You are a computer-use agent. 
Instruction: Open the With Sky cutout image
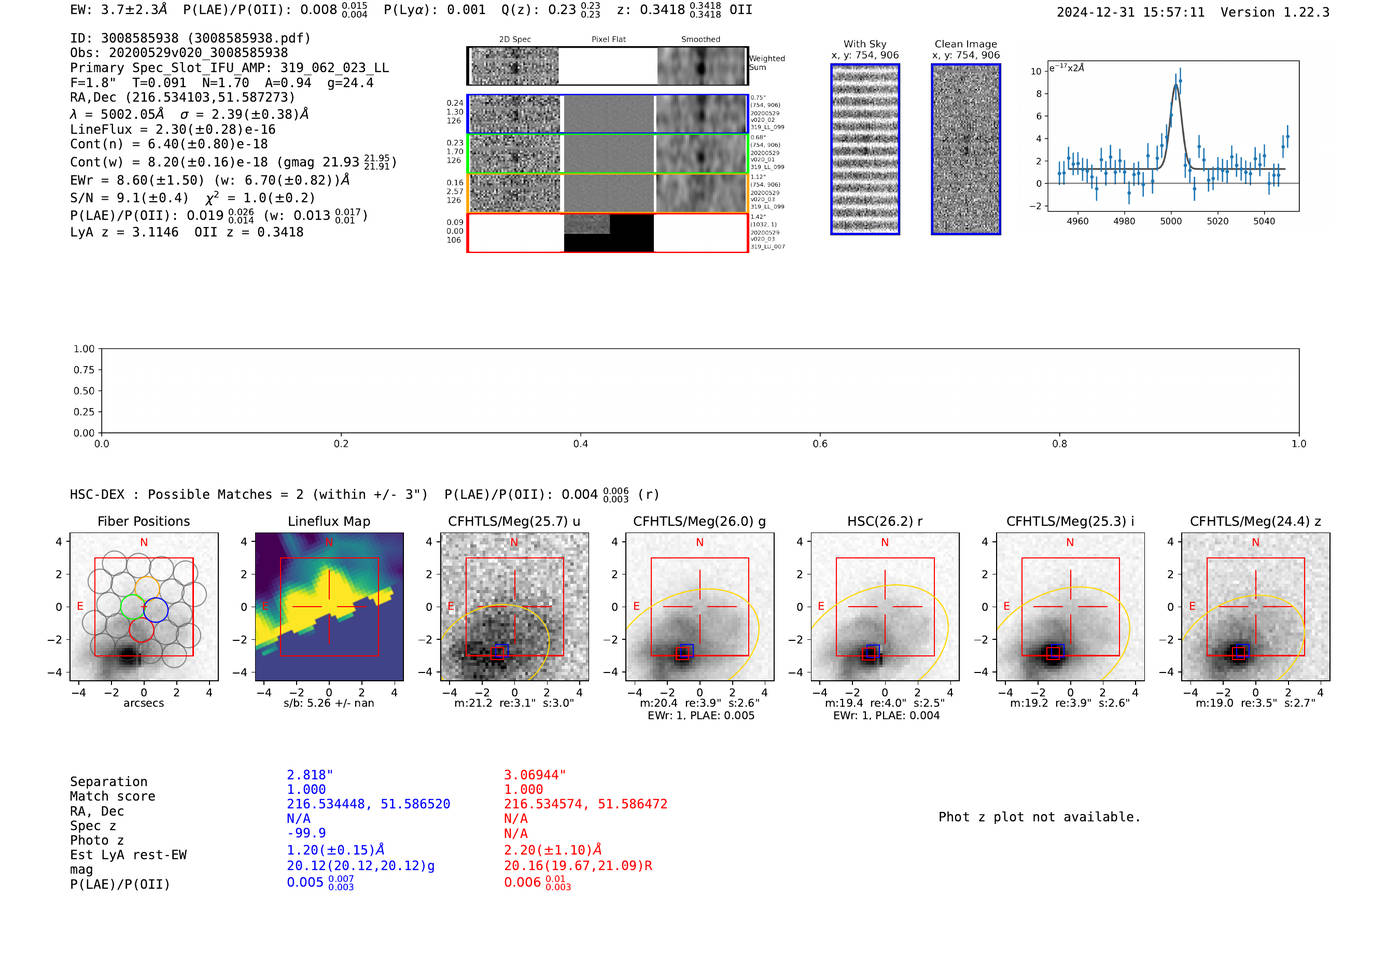coord(865,149)
